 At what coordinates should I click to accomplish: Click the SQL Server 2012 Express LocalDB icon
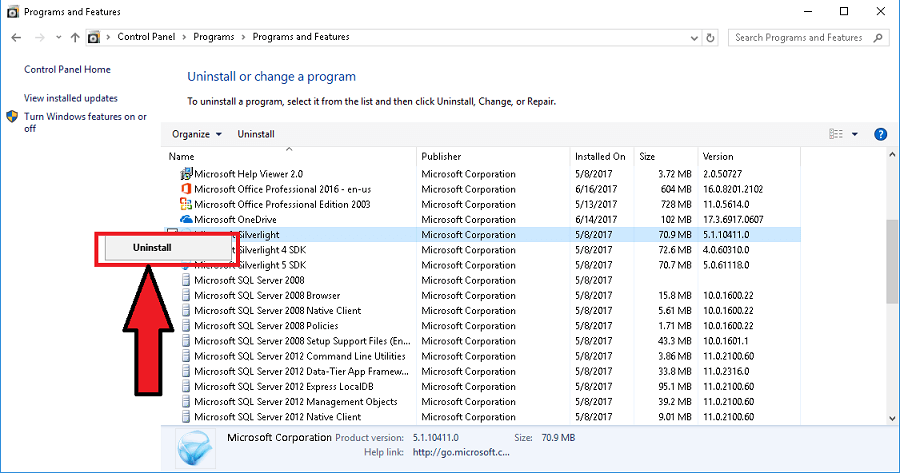click(x=185, y=386)
